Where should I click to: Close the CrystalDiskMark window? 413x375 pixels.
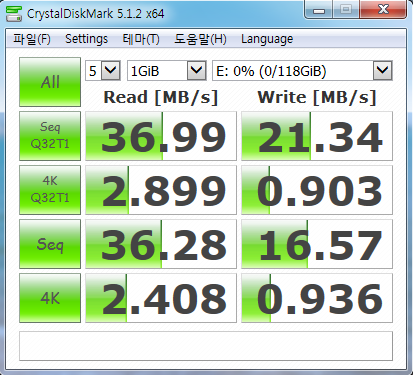[x=383, y=10]
